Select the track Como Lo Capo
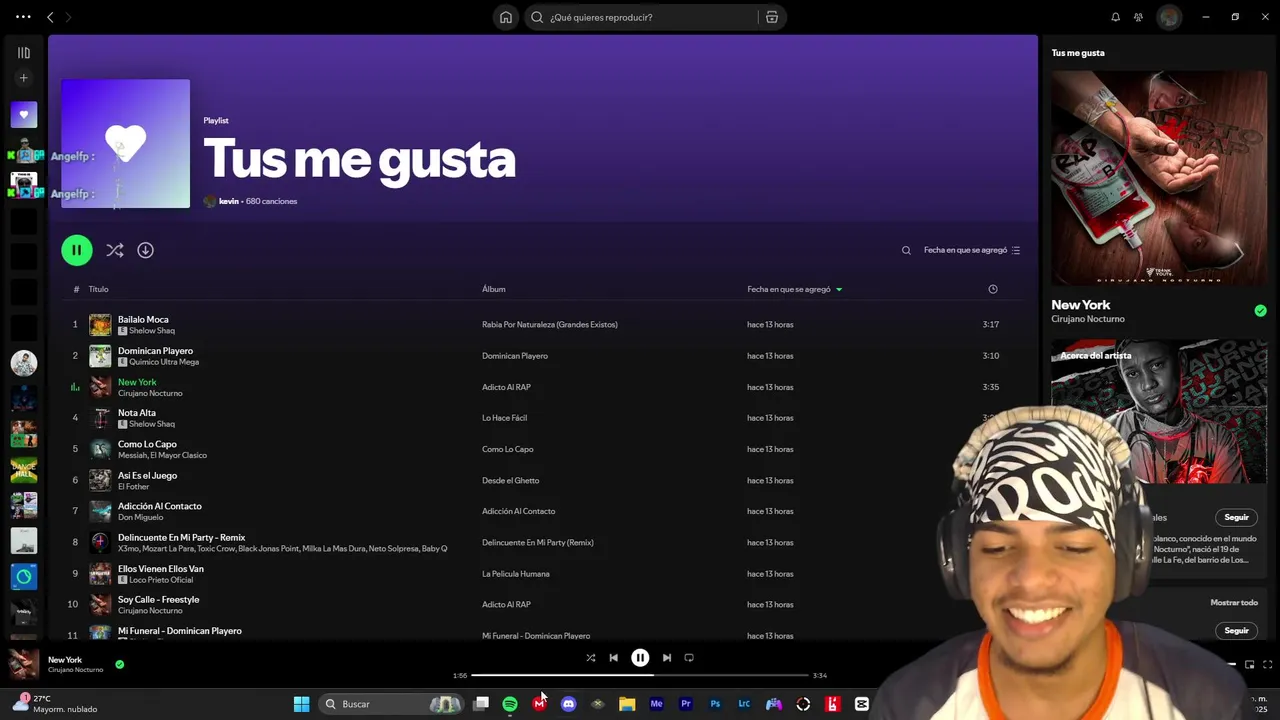 [147, 444]
